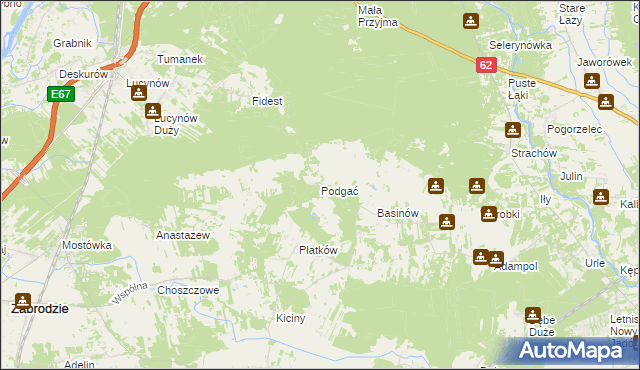This screenshot has height=370, width=640.
Task: Click the green E67 route shield
Action: point(61,94)
